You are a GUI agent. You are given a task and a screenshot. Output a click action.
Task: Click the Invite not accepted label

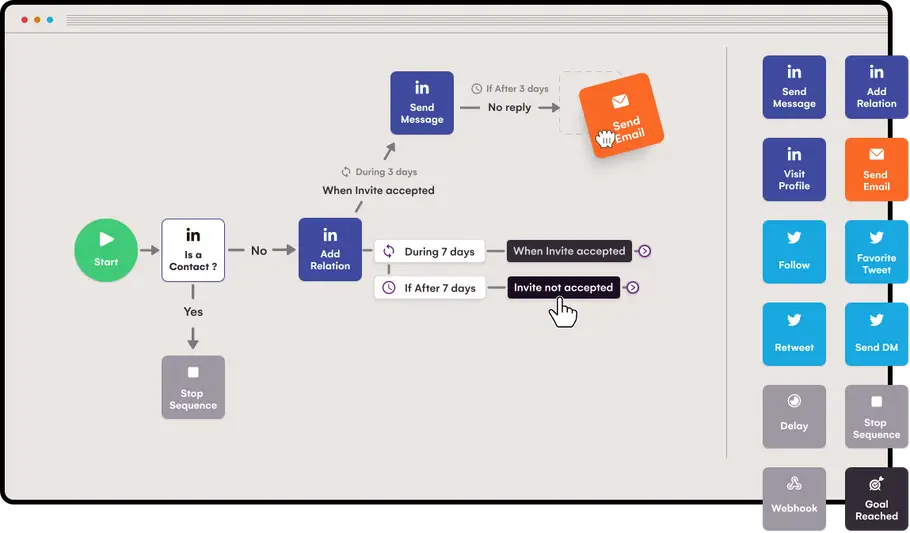coord(564,287)
